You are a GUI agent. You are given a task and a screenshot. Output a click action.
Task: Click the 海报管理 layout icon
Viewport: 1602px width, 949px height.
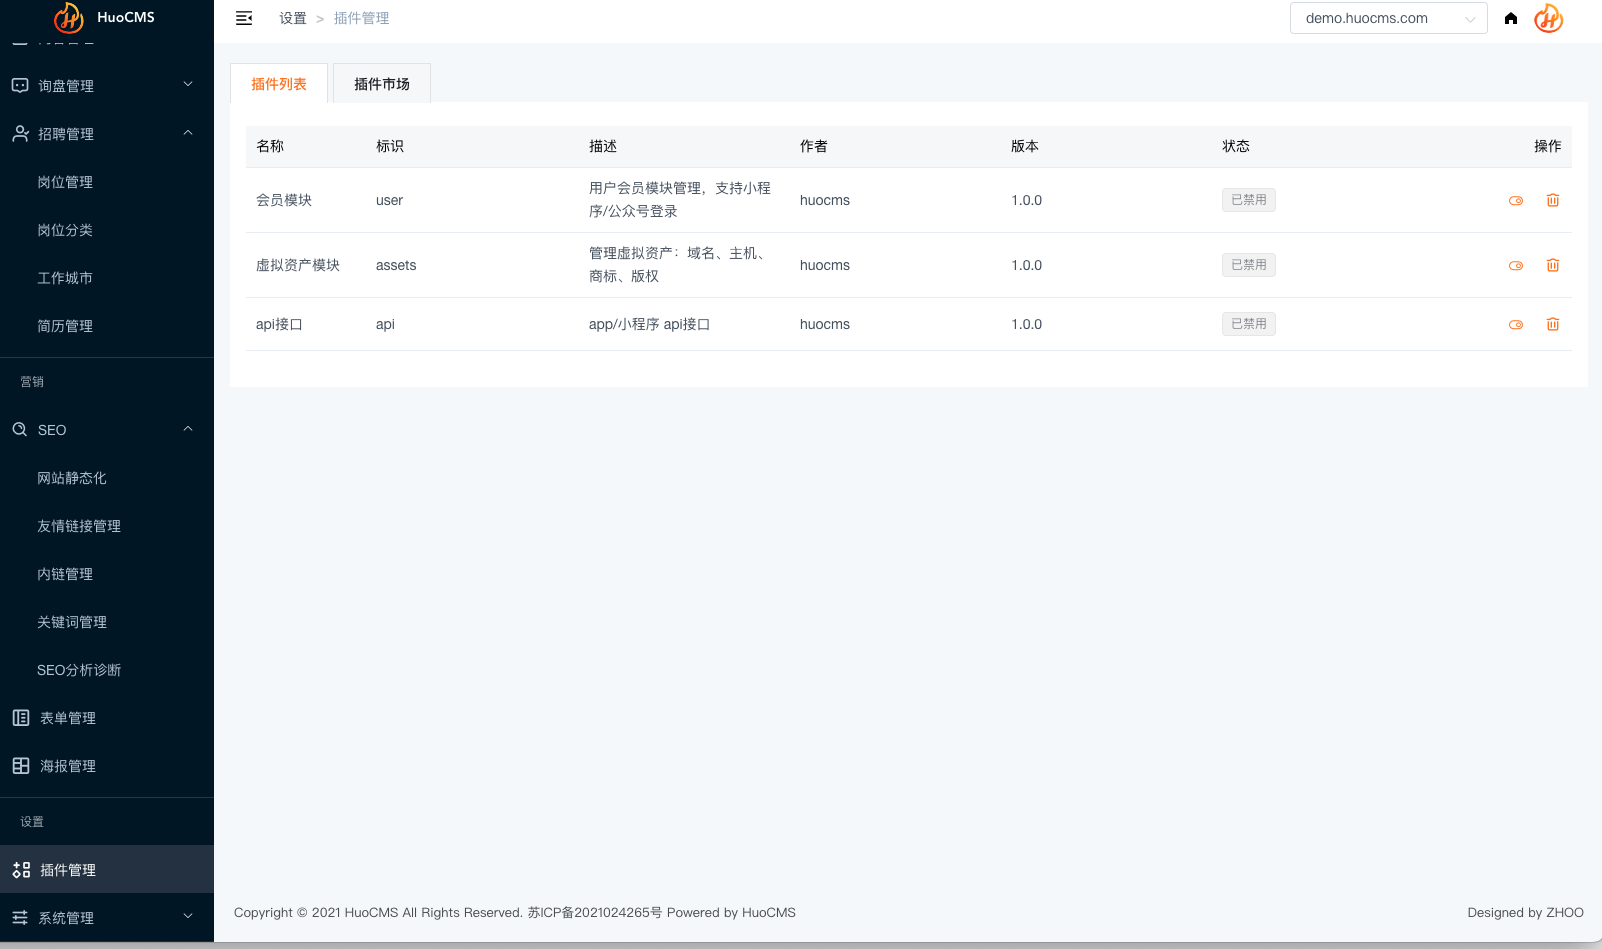20,765
